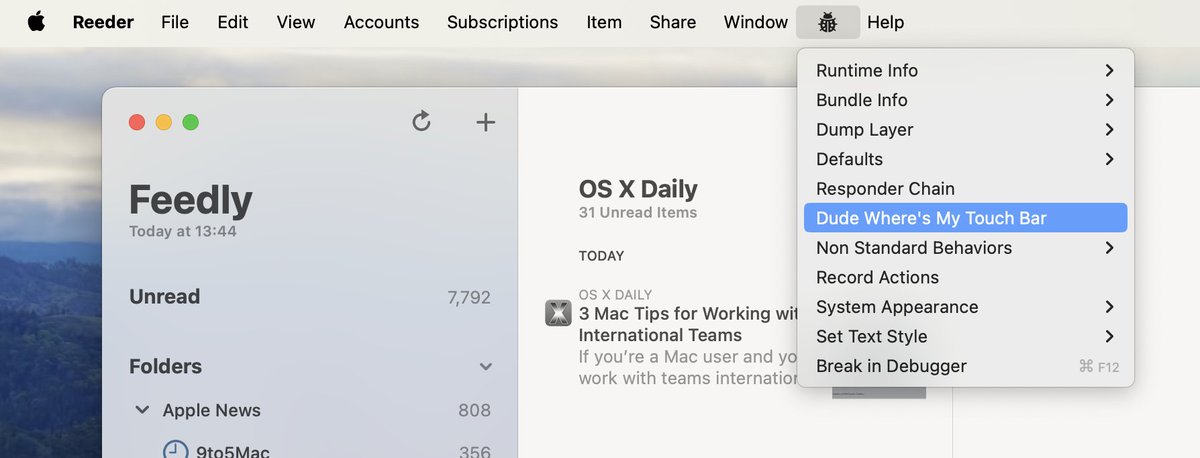This screenshot has height=458, width=1200.
Task: Expand the Dump Layer submenu
Action: tap(965, 129)
